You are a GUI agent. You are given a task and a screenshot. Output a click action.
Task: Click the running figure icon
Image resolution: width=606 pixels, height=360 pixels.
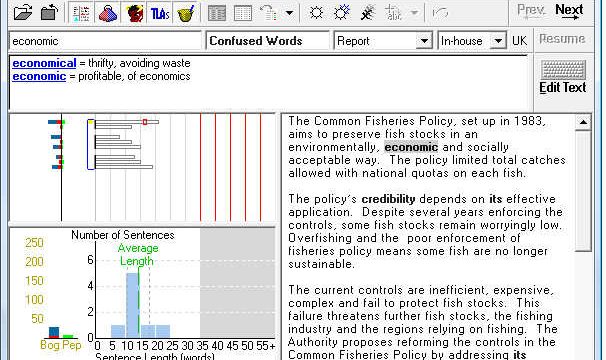click(368, 13)
